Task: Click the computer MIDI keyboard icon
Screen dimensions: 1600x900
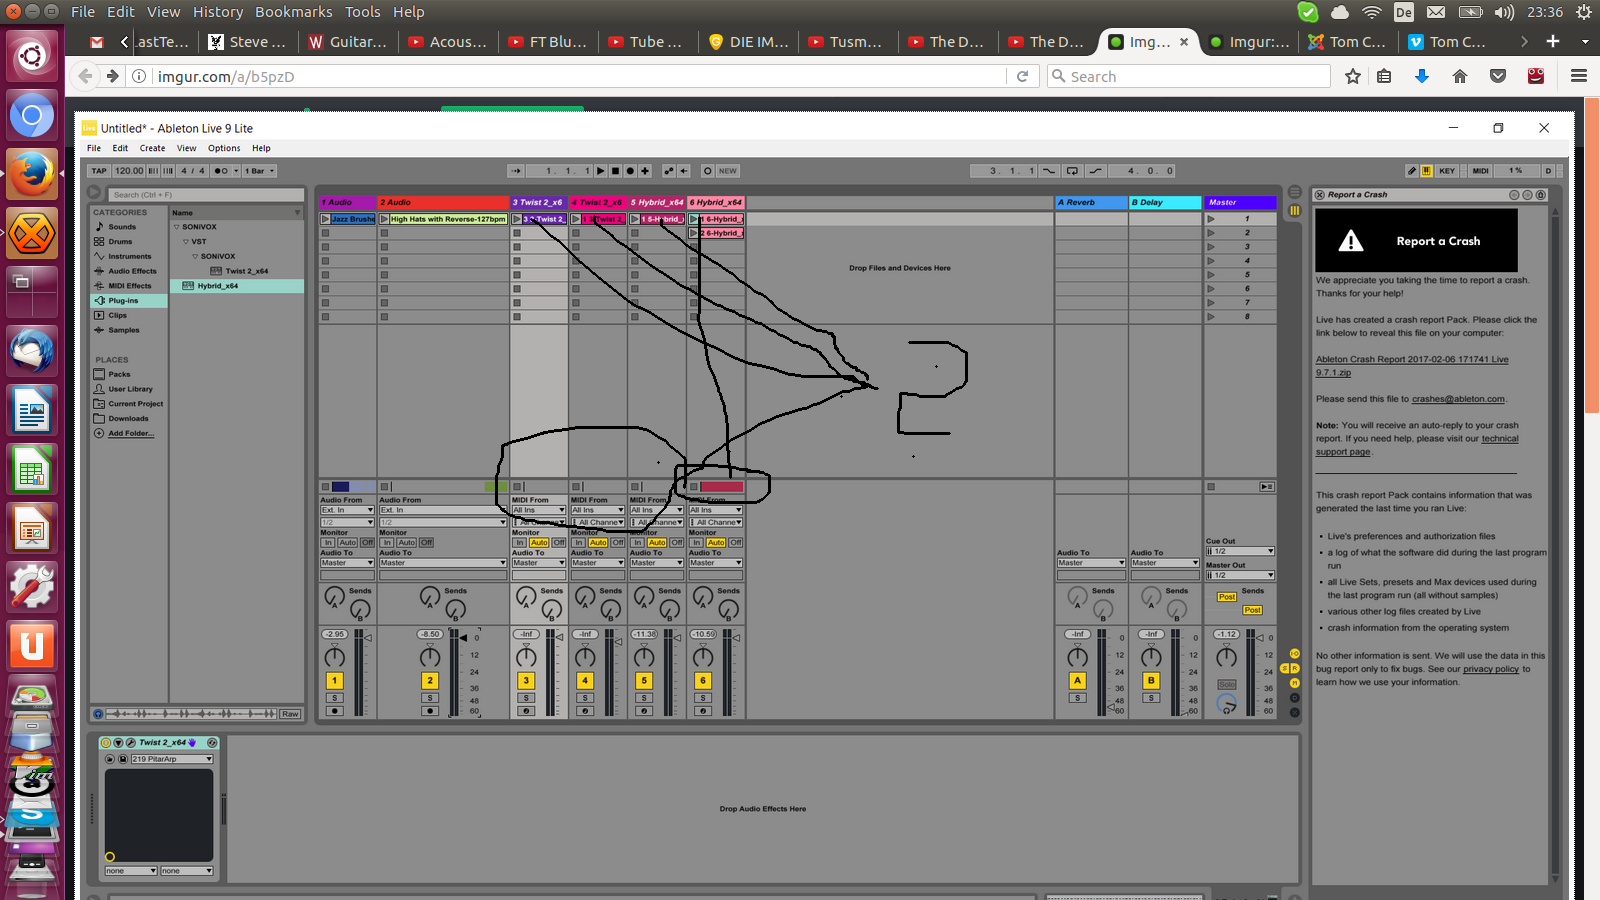Action: click(x=1426, y=171)
